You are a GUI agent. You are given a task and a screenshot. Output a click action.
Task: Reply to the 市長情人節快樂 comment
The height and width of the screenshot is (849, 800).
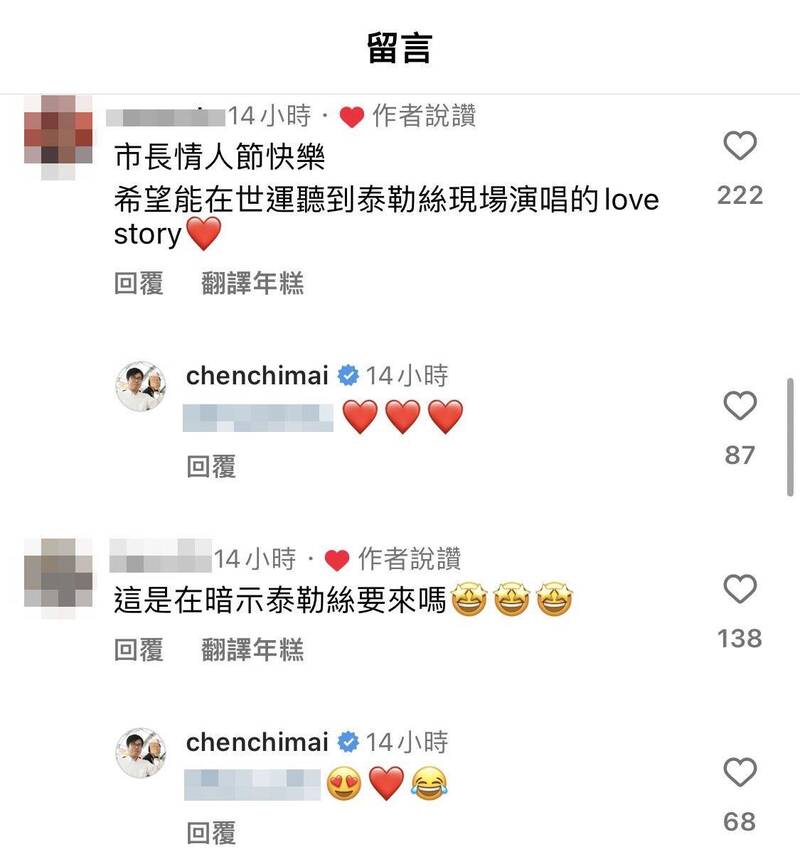[x=139, y=283]
